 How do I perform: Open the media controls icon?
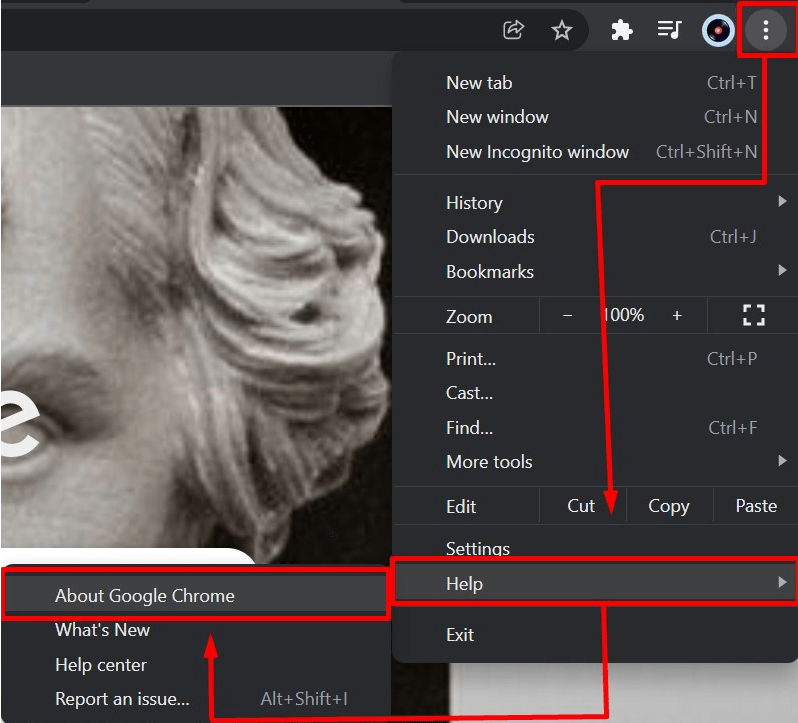(x=669, y=30)
